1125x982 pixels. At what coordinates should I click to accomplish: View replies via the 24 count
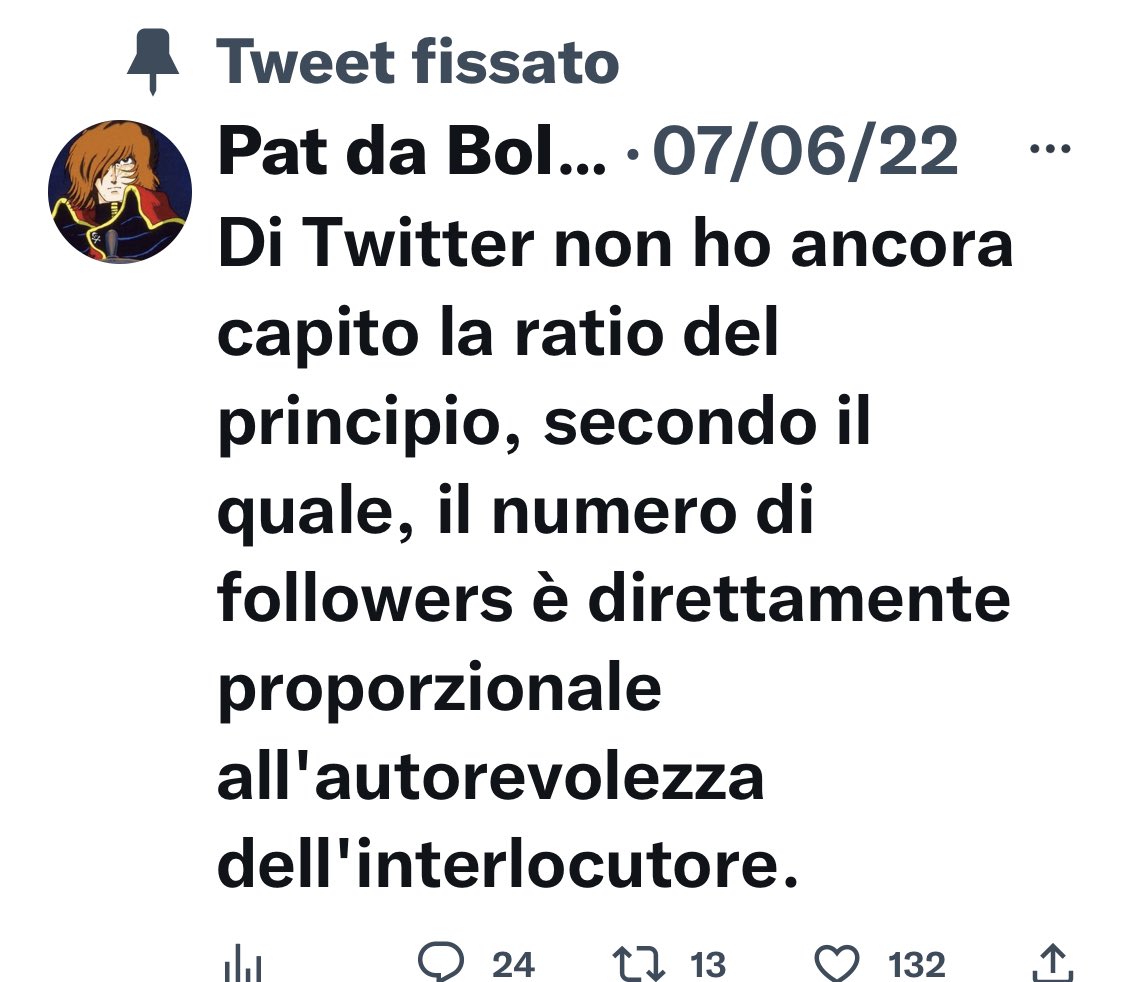pyautogui.click(x=513, y=965)
